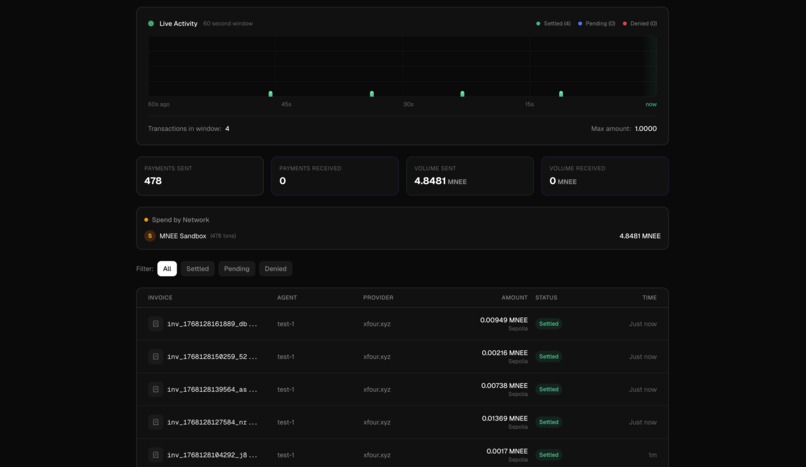The image size is (806, 467).
Task: Click Settled badge for 0.0017 MNEE row
Action: click(548, 455)
